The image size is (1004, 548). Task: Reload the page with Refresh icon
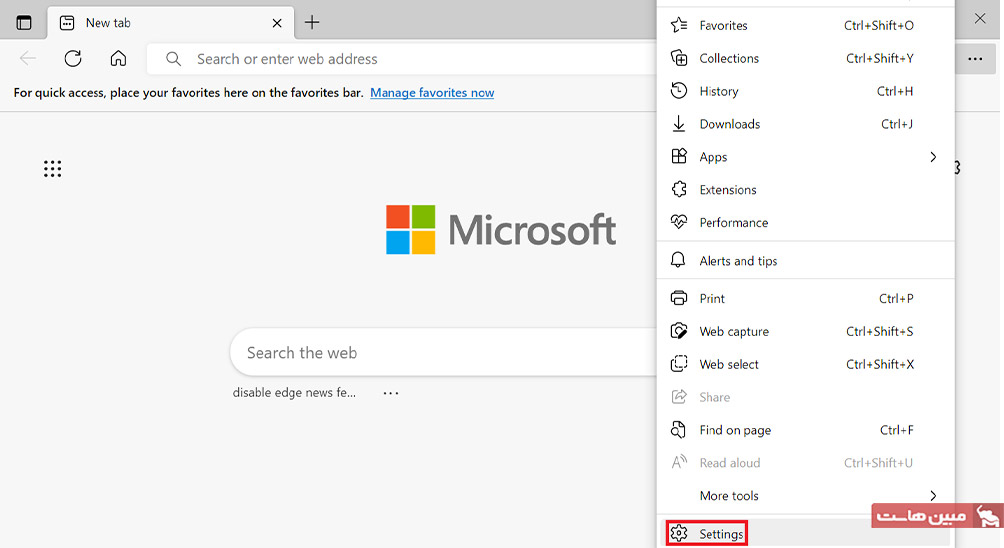click(x=73, y=59)
